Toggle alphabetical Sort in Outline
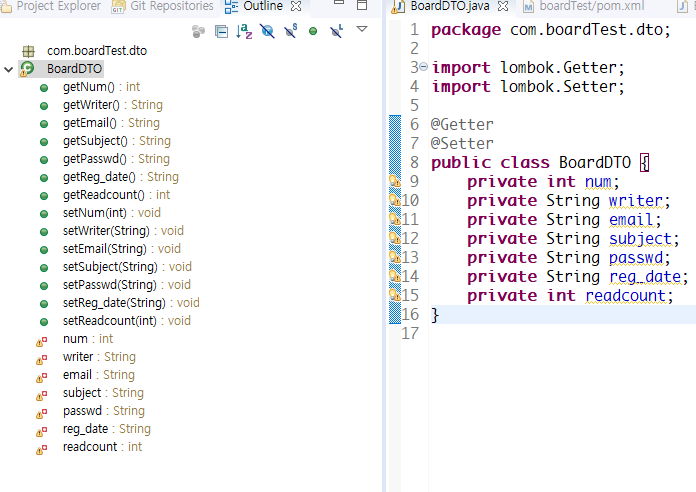Image resolution: width=696 pixels, height=492 pixels. (244, 31)
